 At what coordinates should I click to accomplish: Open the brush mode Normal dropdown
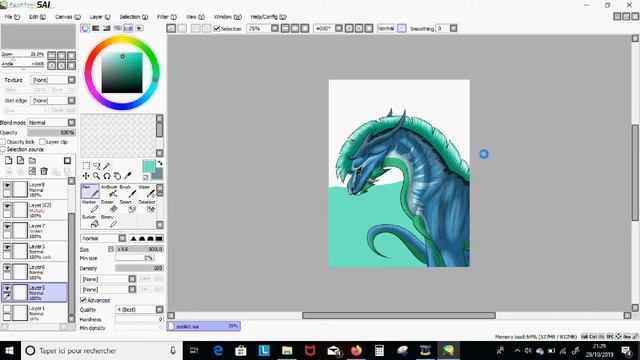coord(103,238)
